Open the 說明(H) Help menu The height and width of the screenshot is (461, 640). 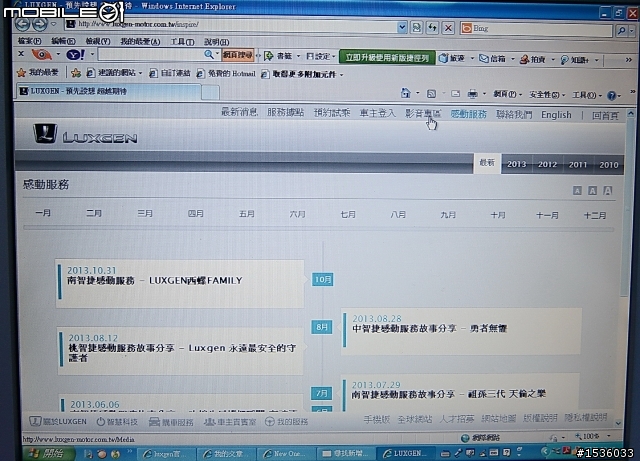216,42
